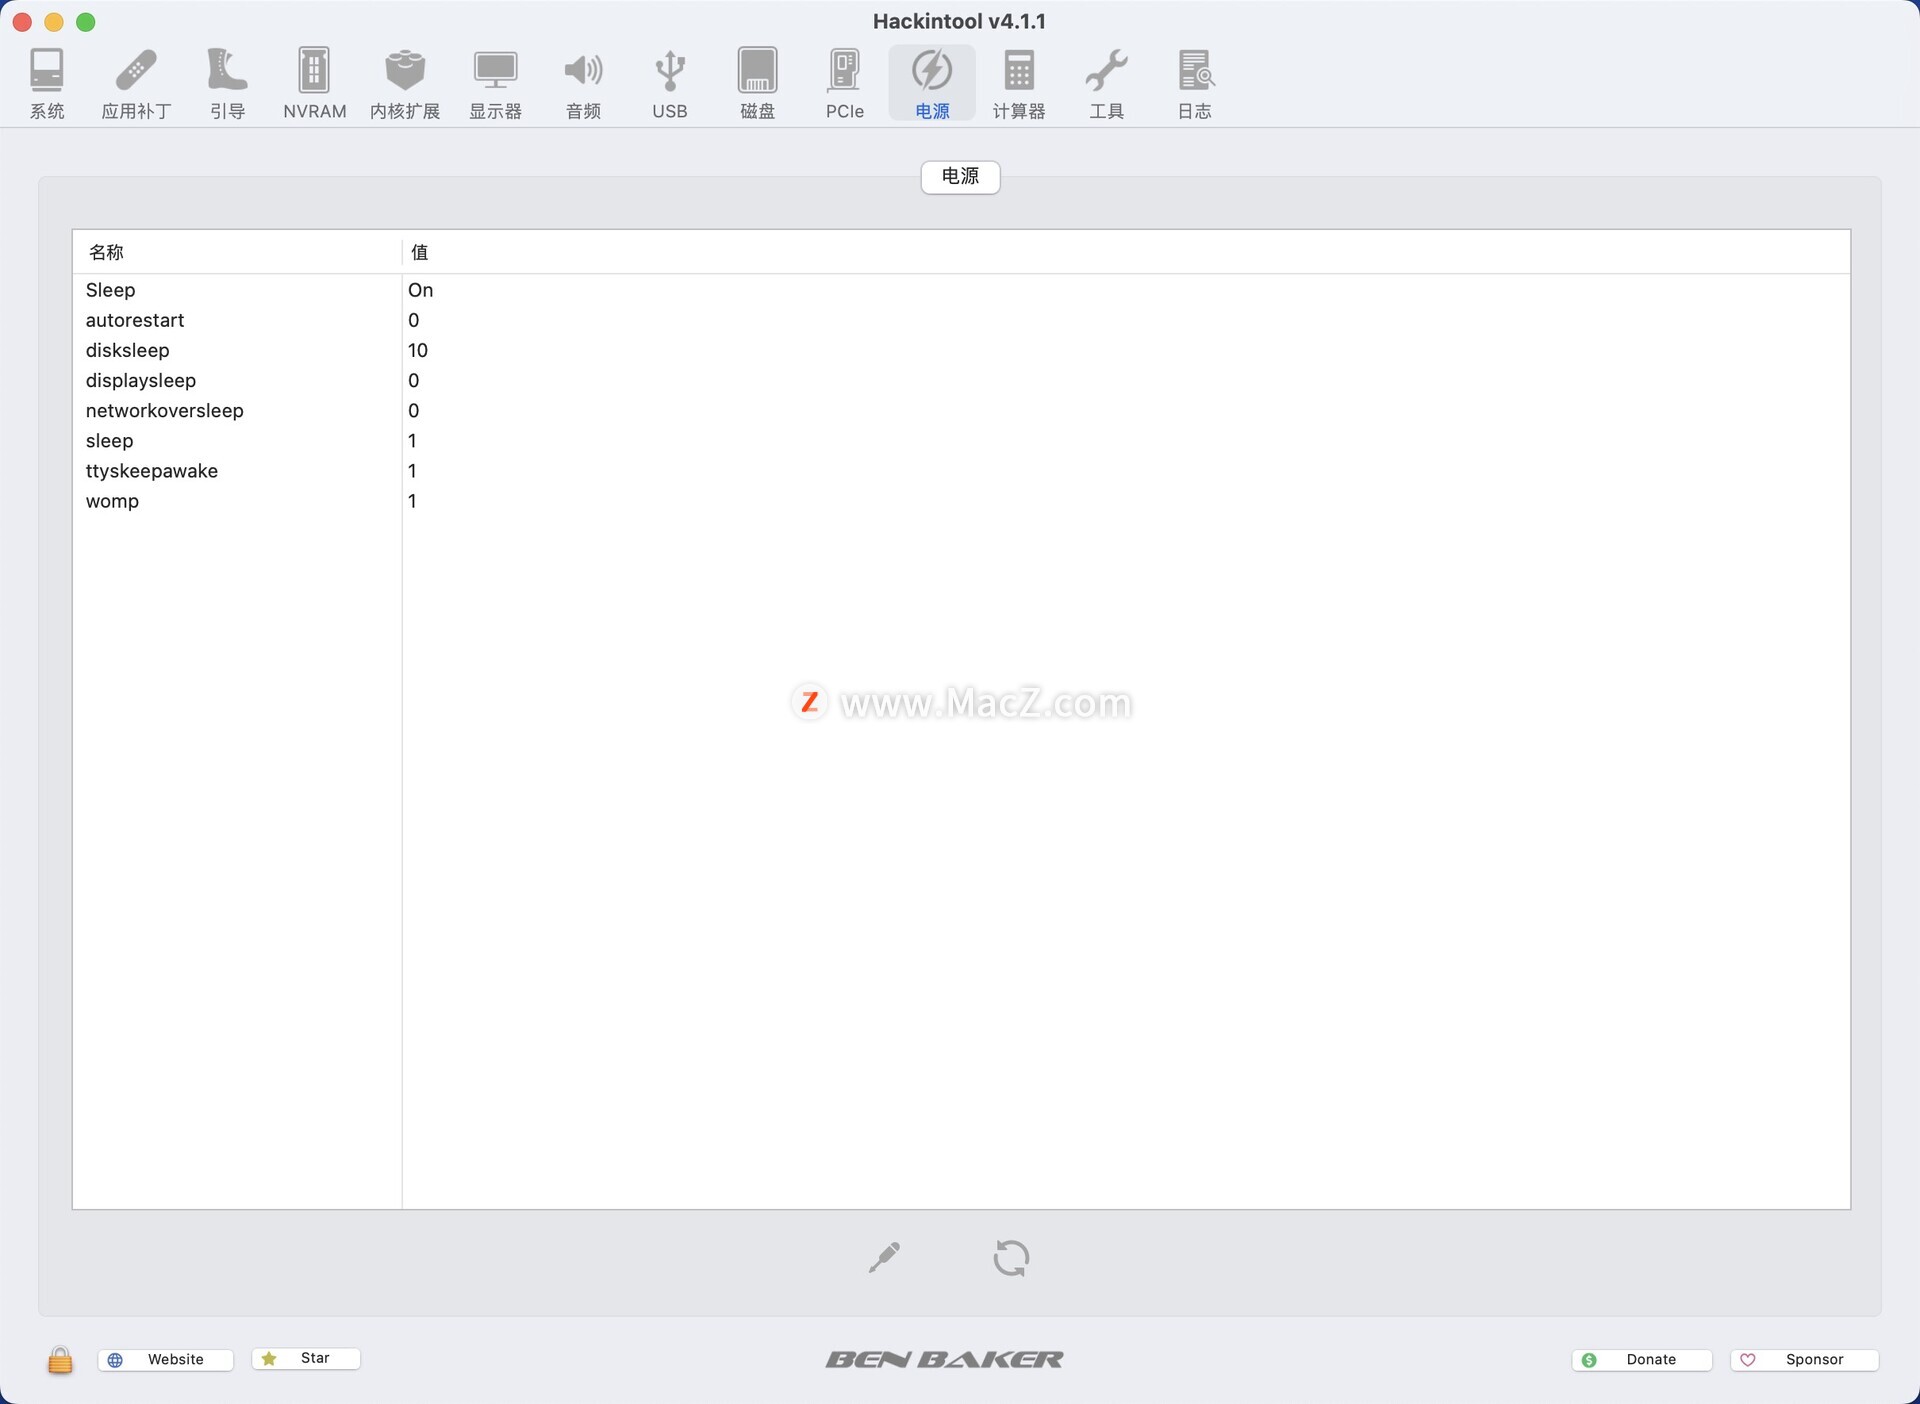The height and width of the screenshot is (1404, 1920).
Task: Click the Sponsor button
Action: pyautogui.click(x=1804, y=1359)
